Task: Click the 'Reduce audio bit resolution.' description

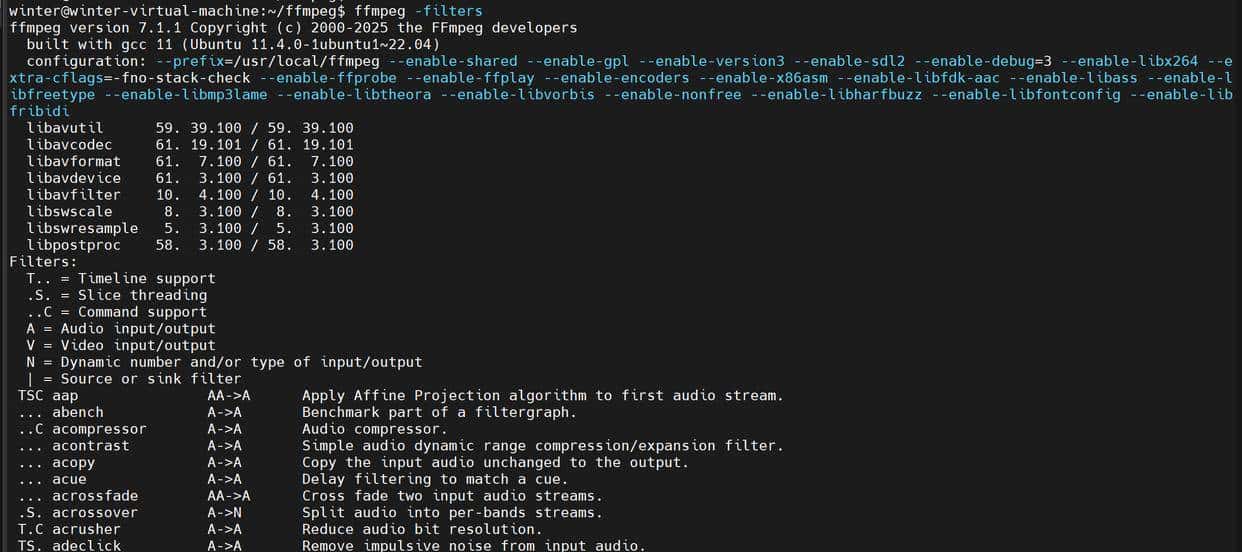Action: [x=421, y=529]
